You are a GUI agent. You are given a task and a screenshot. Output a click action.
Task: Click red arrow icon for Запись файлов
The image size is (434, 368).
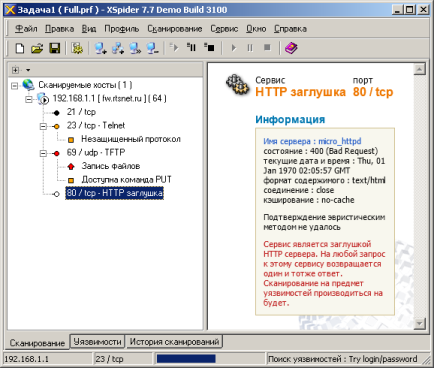click(x=71, y=166)
